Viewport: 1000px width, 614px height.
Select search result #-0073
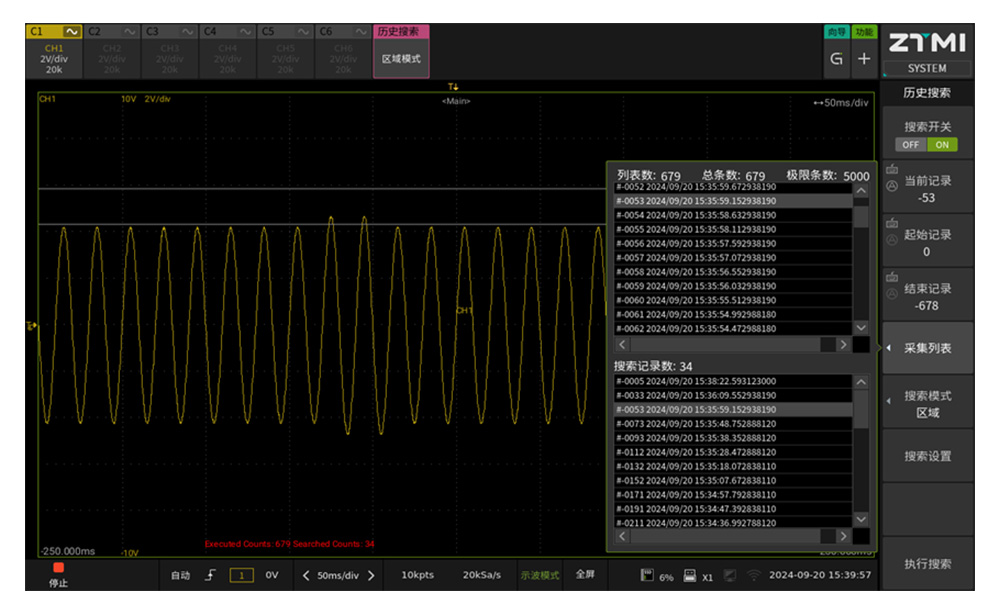click(733, 424)
